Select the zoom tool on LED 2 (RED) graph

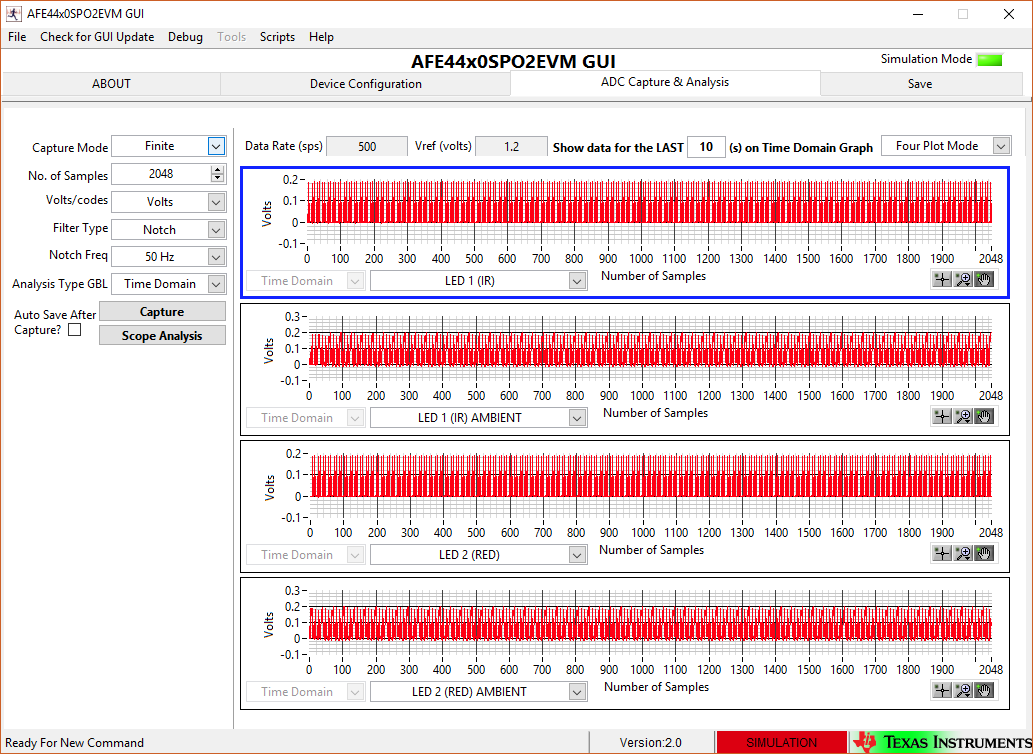point(963,553)
